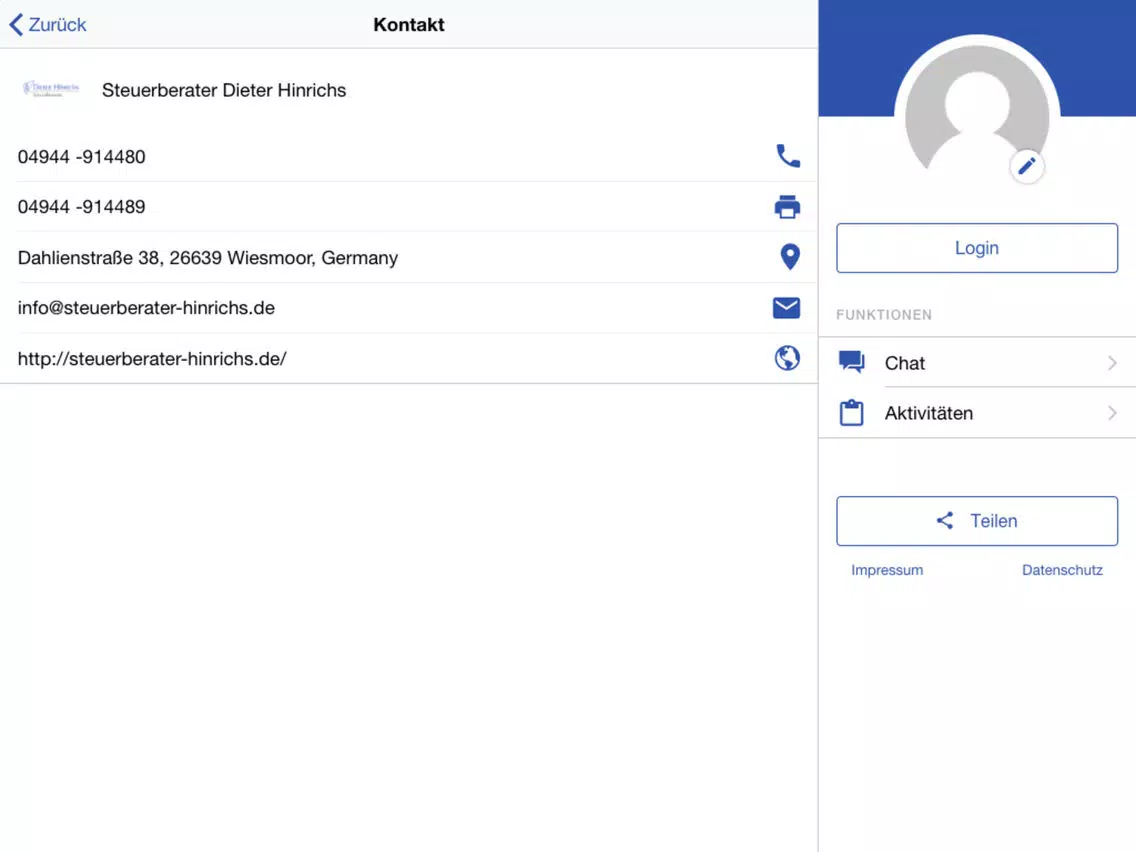The height and width of the screenshot is (852, 1136).
Task: Click the FUNKTIONEN section header
Action: 884,315
